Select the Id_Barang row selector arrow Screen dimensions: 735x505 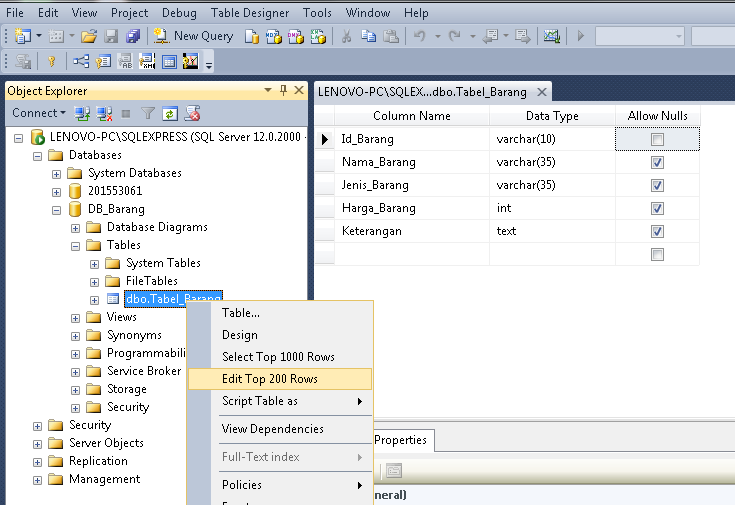click(x=324, y=139)
